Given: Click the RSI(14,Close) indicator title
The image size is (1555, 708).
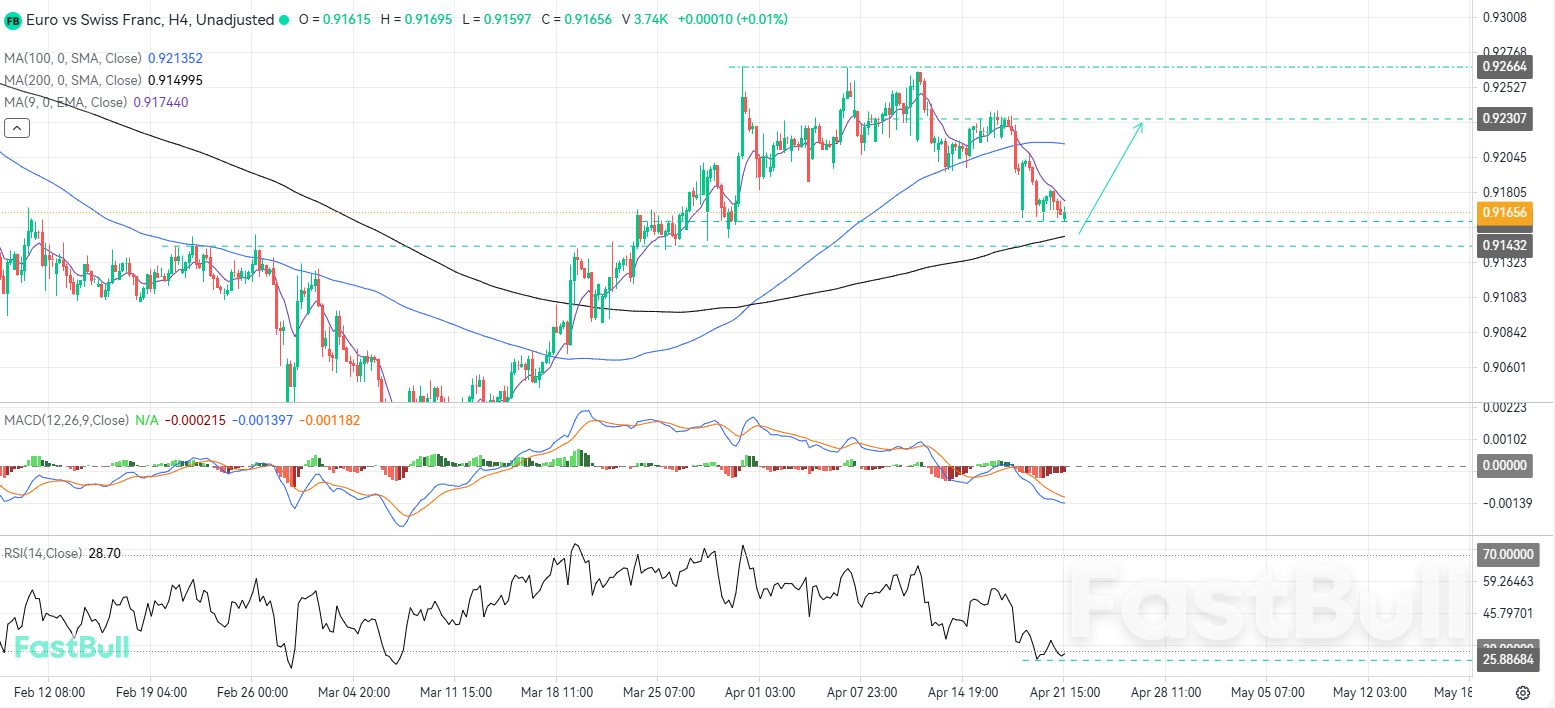Looking at the screenshot, I should point(43,553).
